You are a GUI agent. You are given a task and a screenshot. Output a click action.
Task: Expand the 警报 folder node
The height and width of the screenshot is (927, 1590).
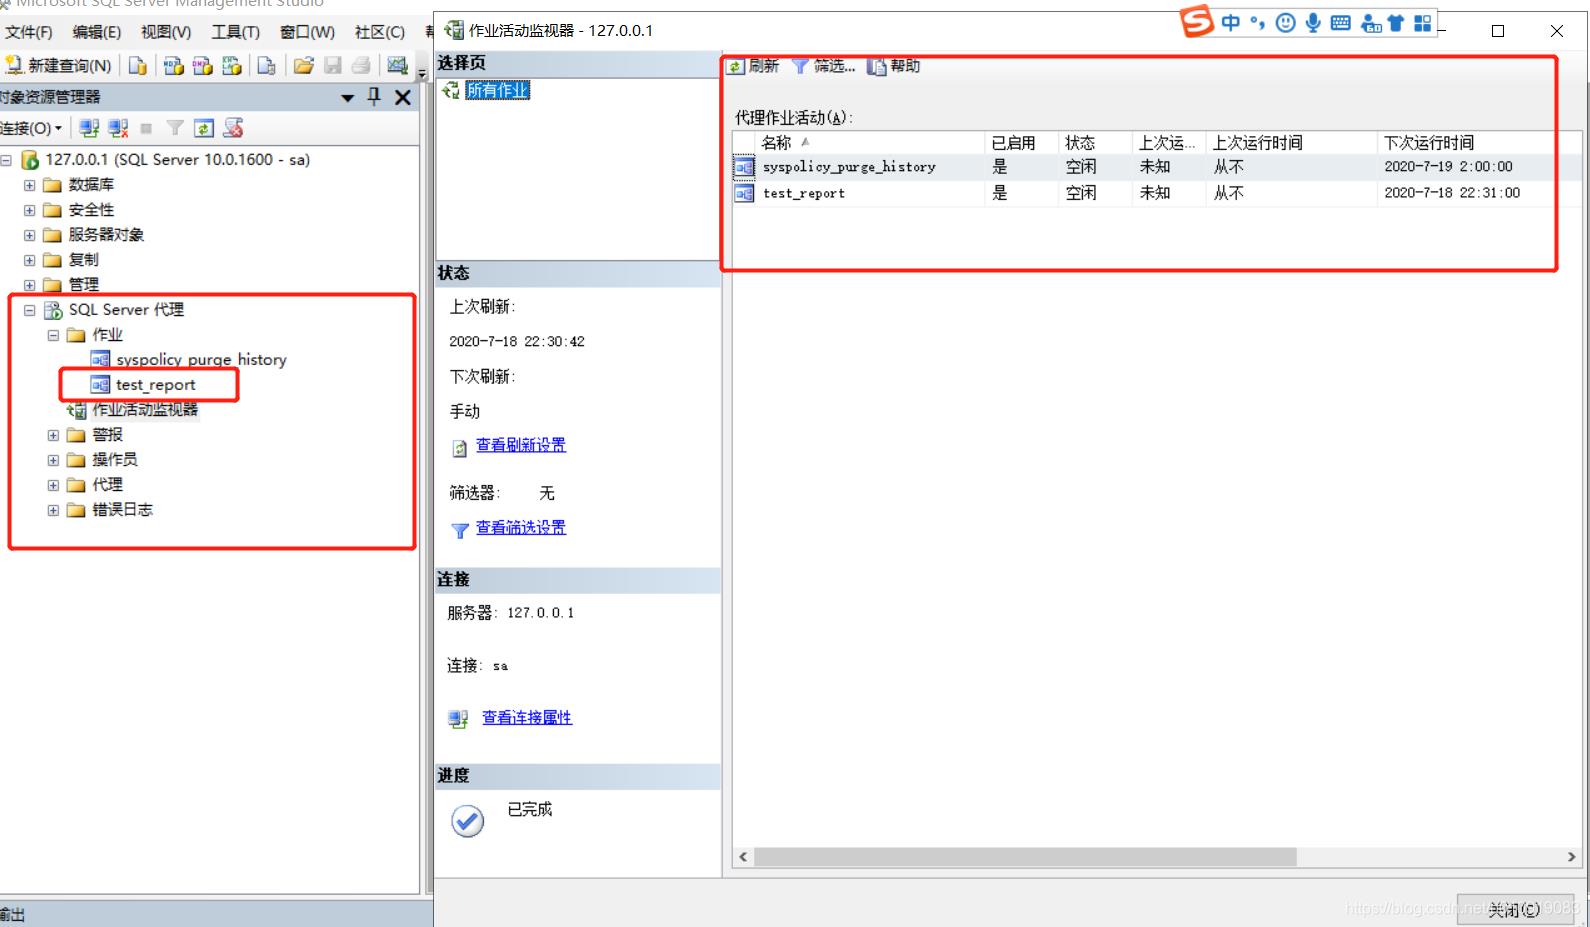pos(53,435)
